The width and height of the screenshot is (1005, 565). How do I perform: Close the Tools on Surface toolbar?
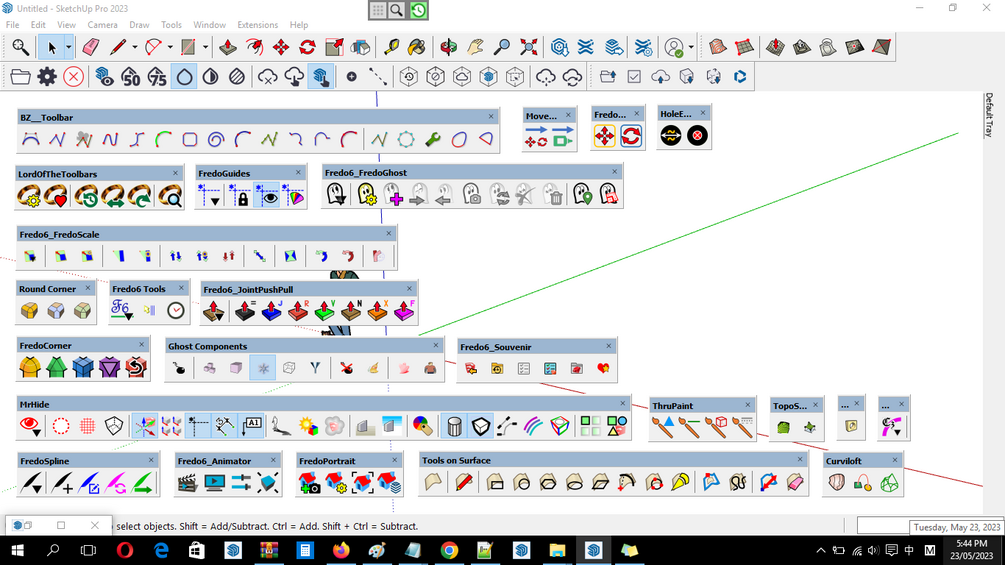800,459
